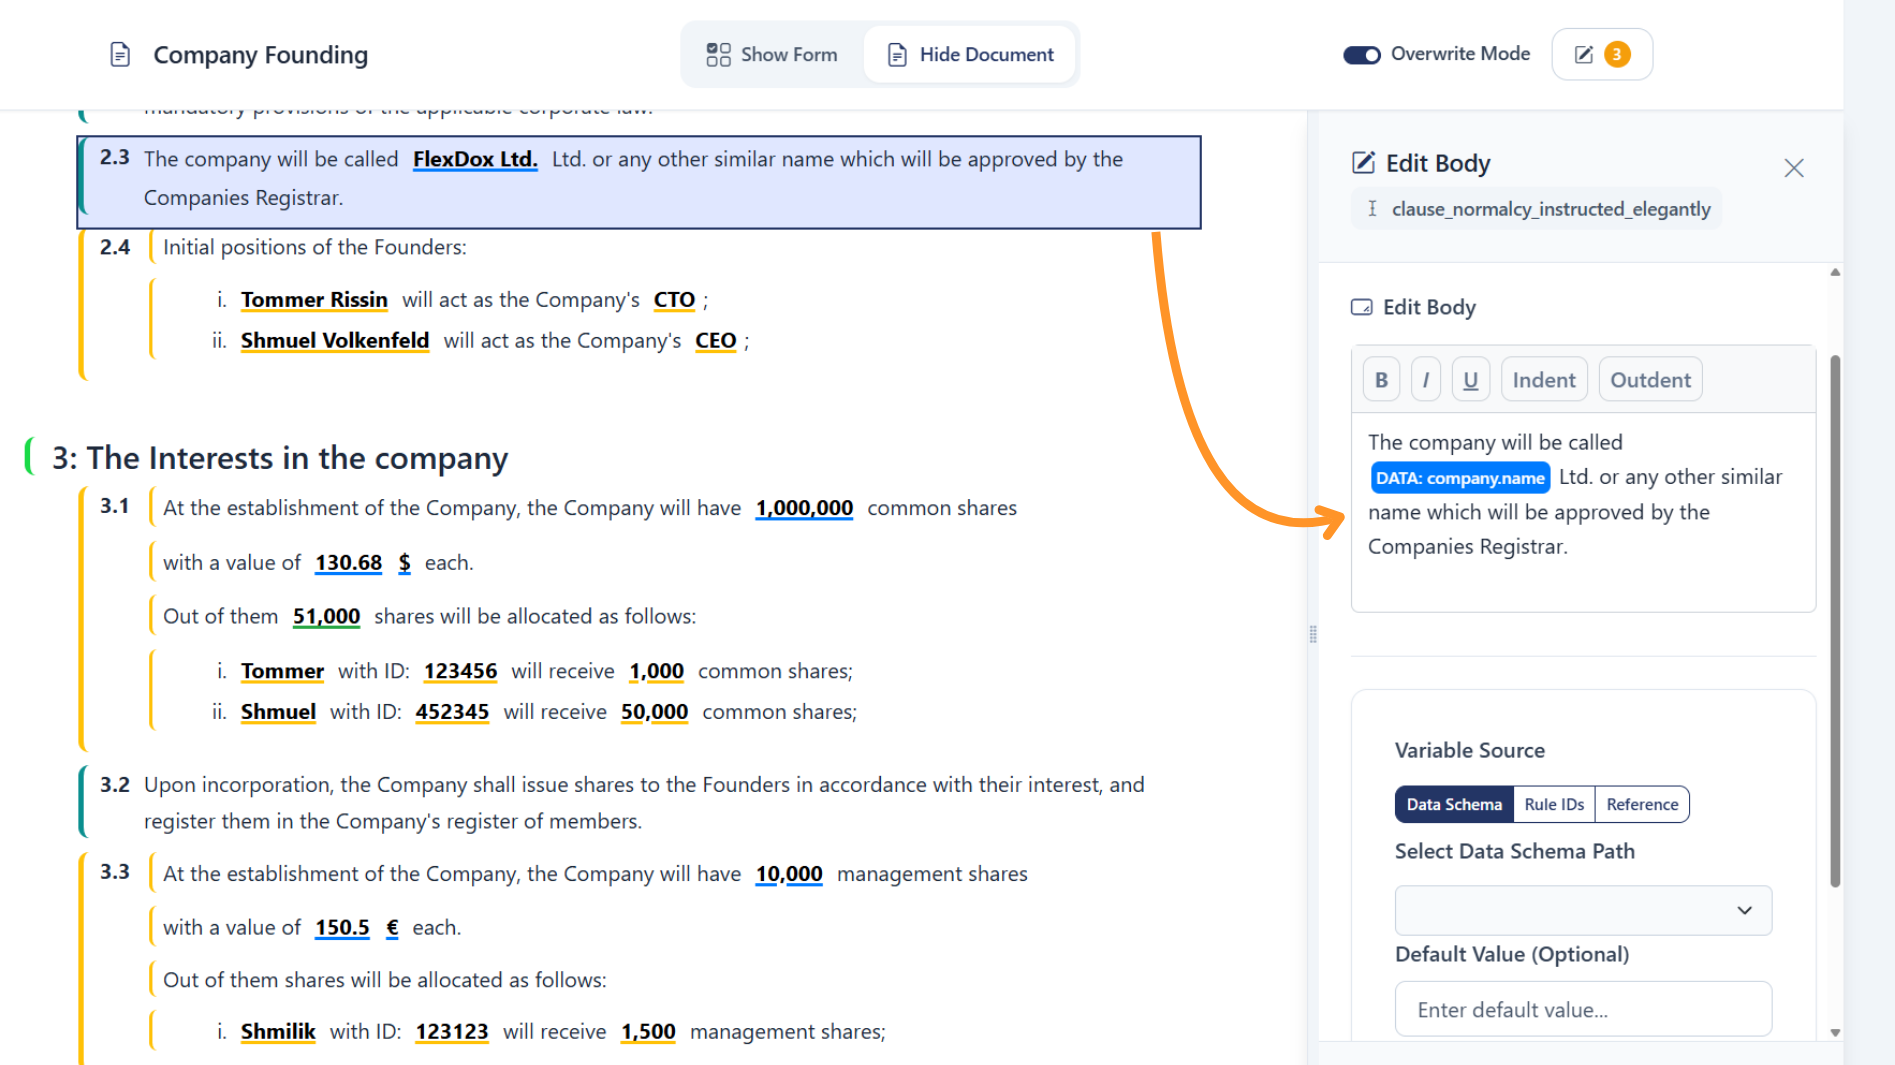
Task: Select Rule IDs variable source
Action: [1554, 804]
